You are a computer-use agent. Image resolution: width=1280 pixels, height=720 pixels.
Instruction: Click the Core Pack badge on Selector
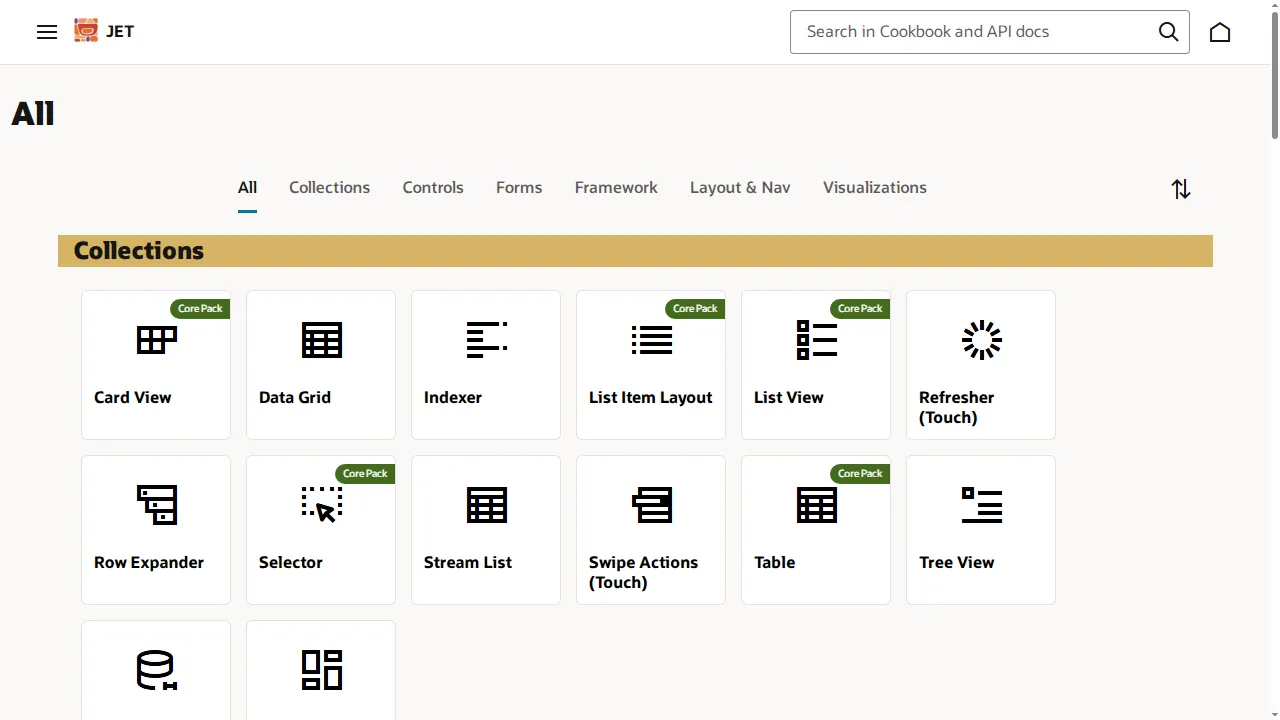(x=365, y=474)
